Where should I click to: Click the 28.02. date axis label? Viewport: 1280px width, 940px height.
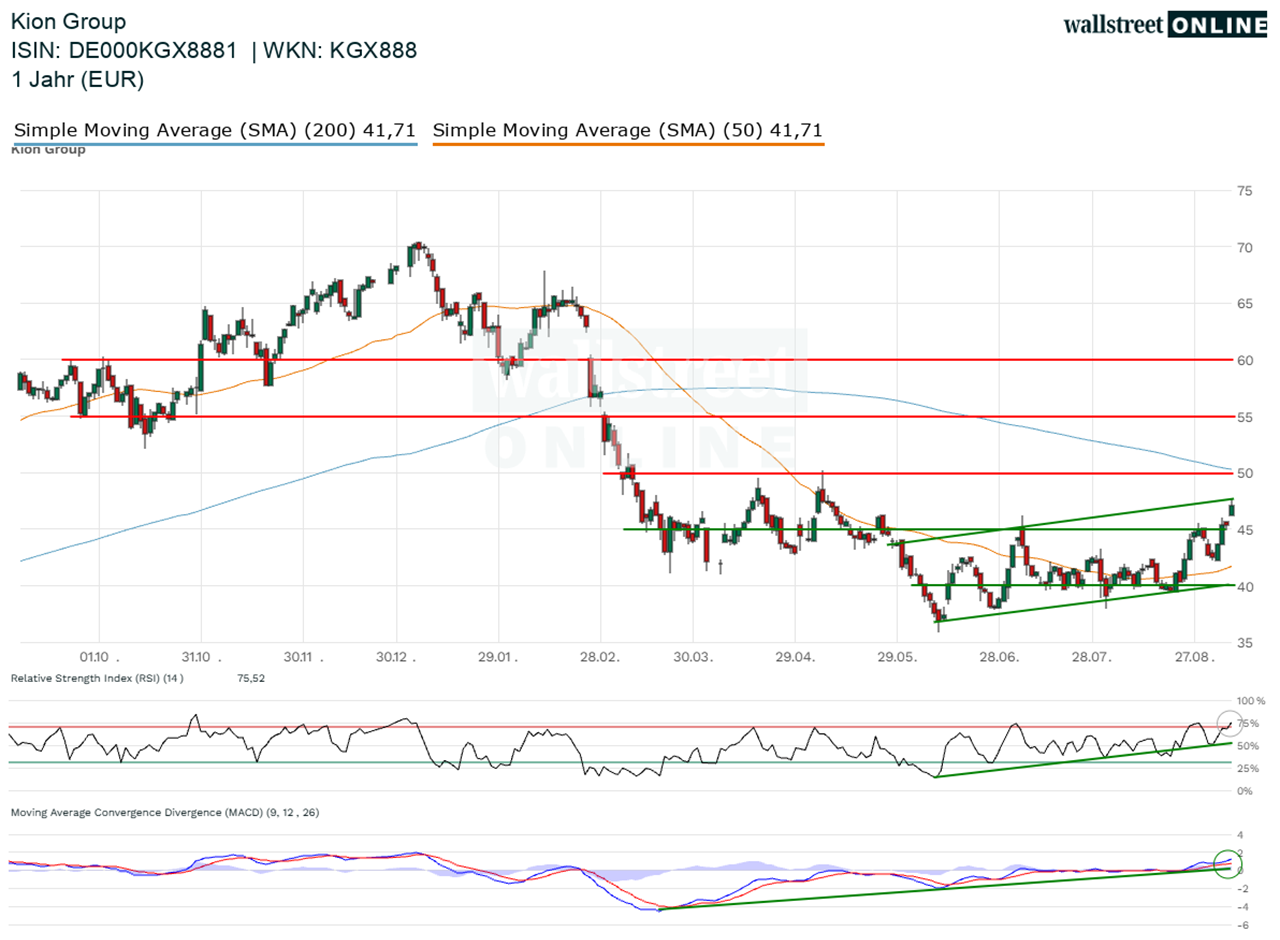599,657
